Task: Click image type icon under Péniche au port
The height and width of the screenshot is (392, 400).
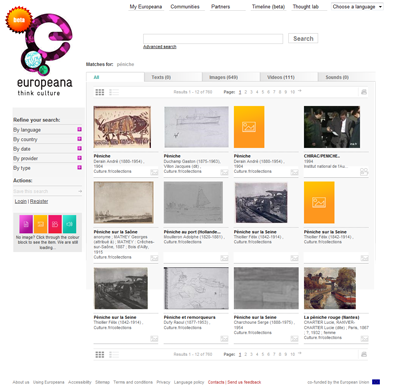Action: coord(224,258)
